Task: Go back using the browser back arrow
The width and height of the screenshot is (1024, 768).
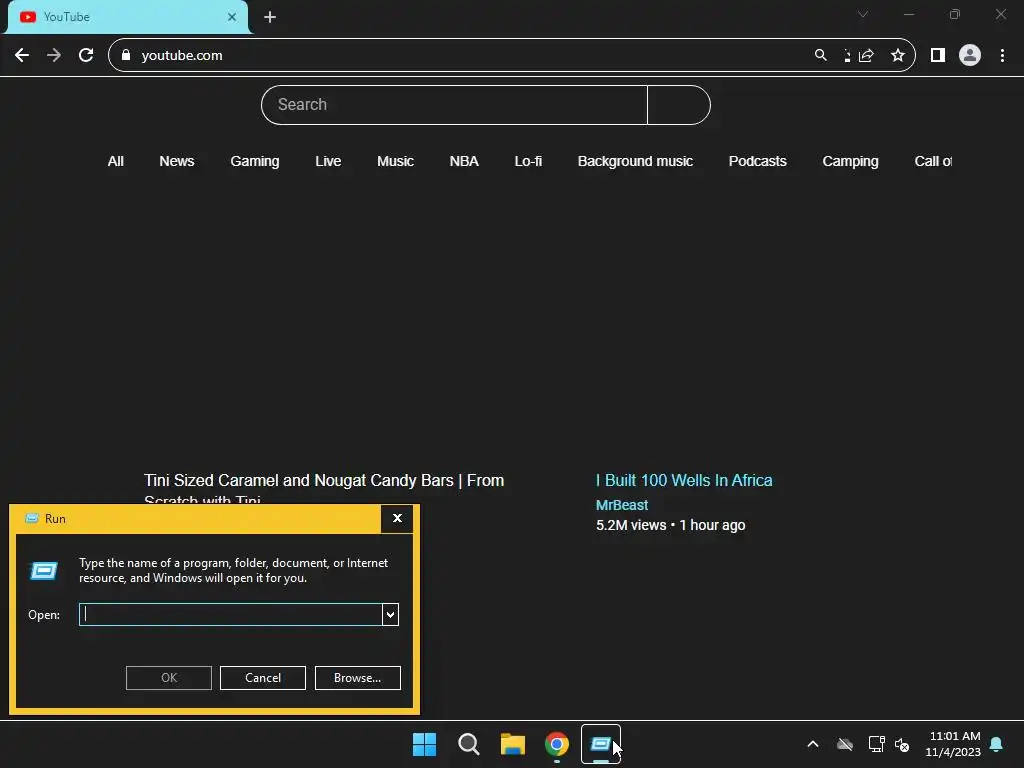Action: coord(22,56)
